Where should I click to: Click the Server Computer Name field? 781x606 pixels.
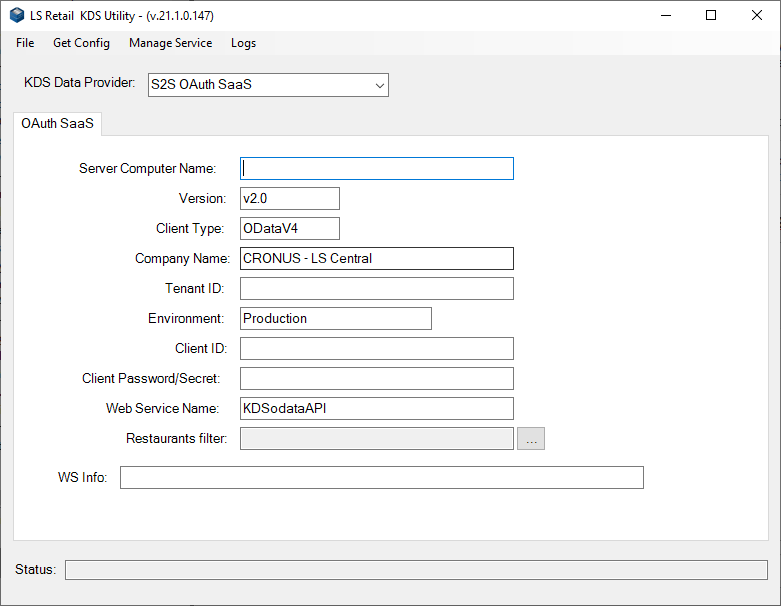[377, 168]
